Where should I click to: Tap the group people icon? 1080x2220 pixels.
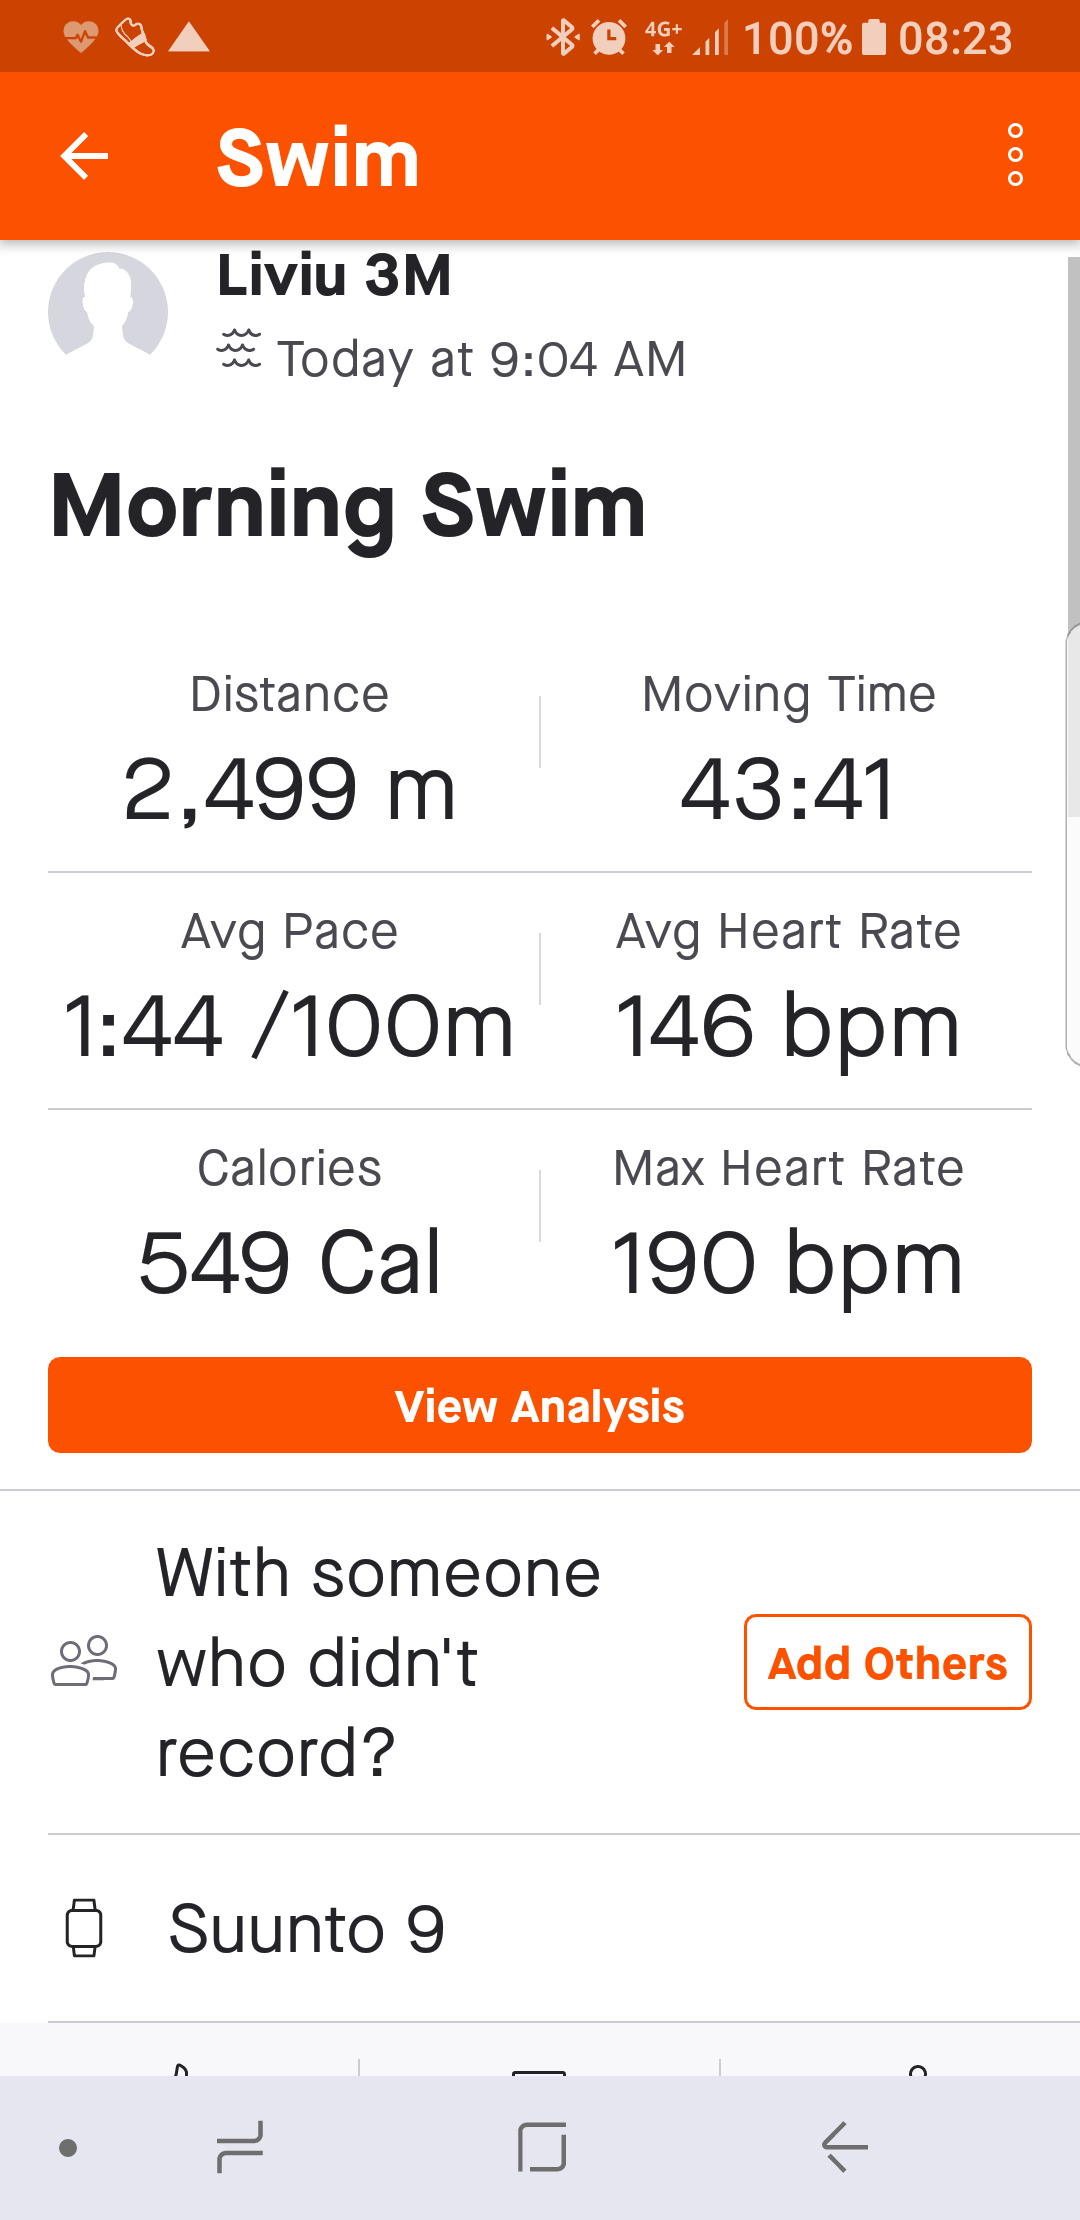click(84, 1662)
